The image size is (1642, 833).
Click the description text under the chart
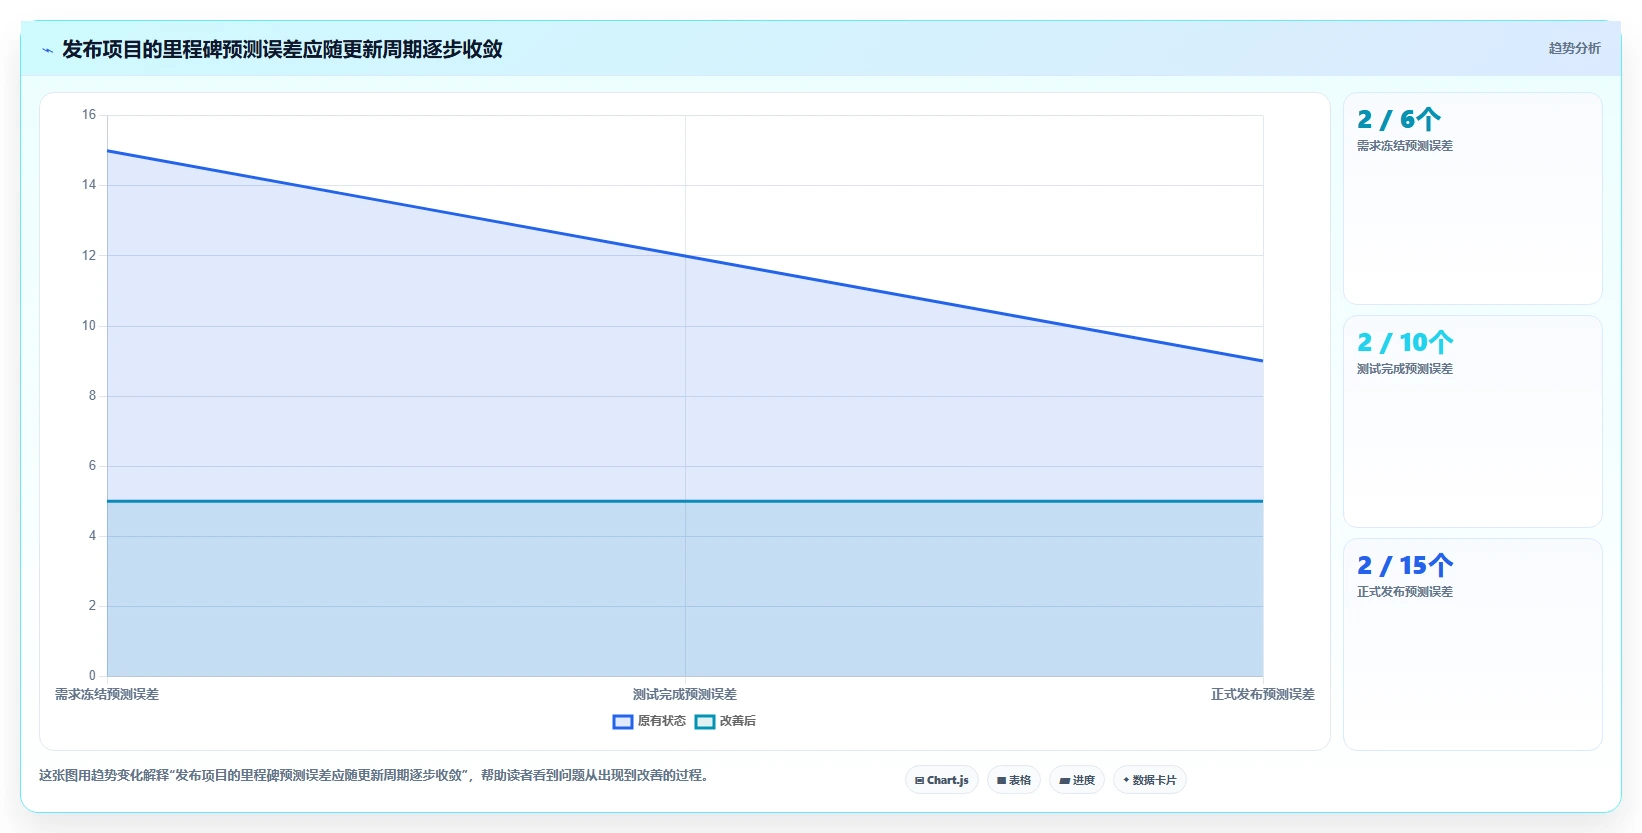click(x=375, y=775)
